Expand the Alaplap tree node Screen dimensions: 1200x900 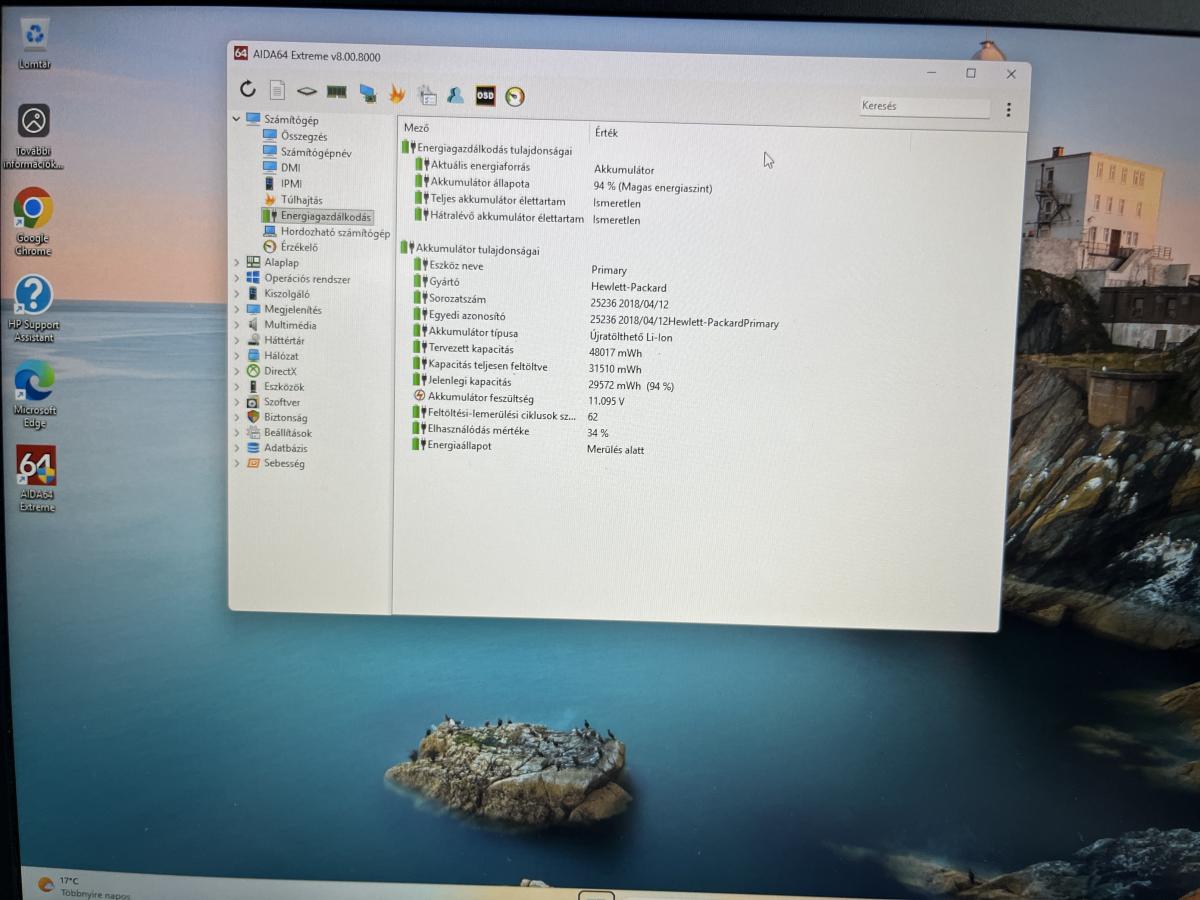pos(237,263)
